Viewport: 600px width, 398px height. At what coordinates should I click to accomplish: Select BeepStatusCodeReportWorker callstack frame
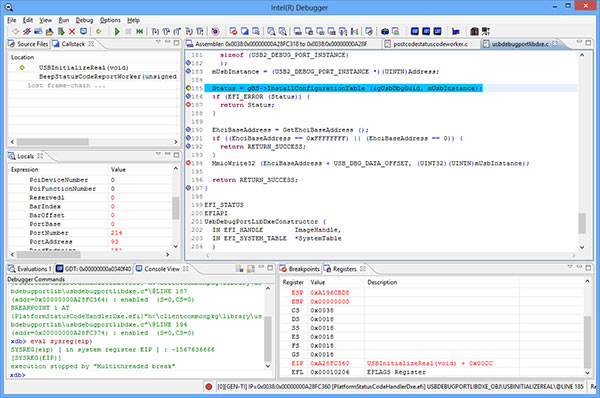point(108,77)
